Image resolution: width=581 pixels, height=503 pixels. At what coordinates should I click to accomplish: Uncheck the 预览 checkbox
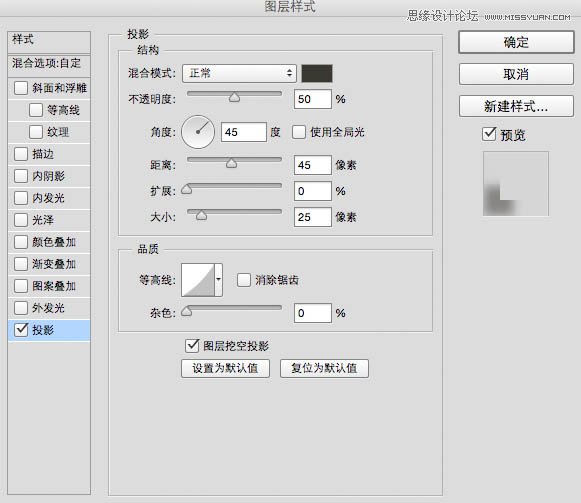click(489, 134)
